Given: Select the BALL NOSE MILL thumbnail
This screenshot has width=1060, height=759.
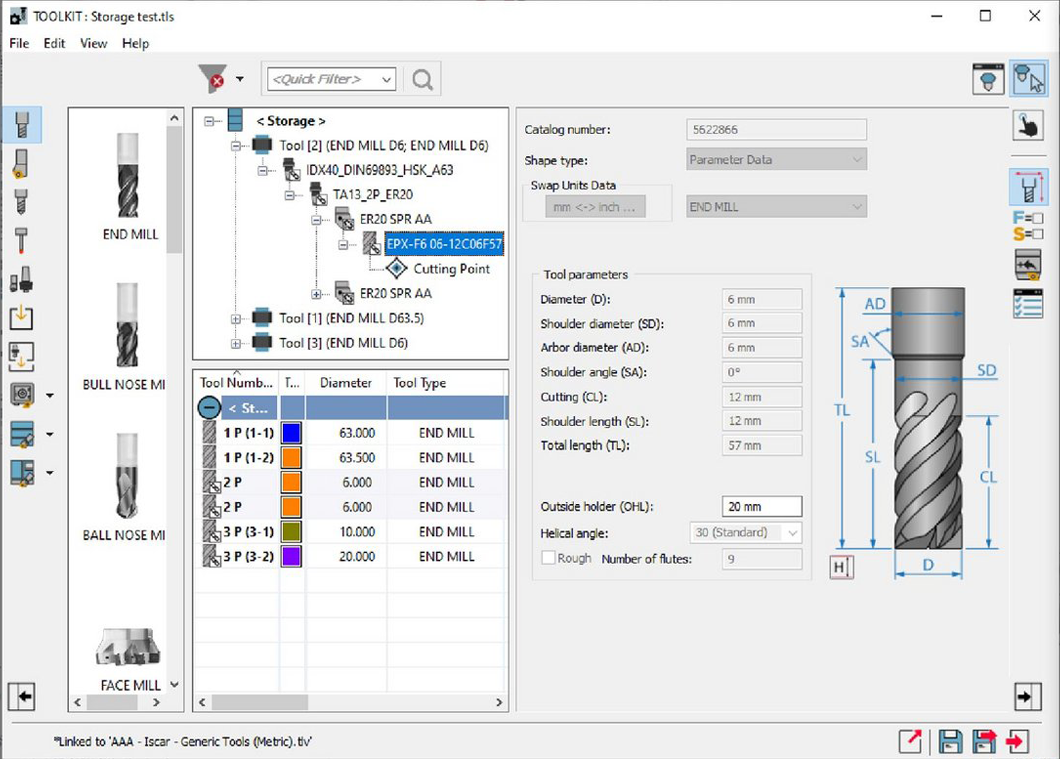Looking at the screenshot, I should click(126, 487).
